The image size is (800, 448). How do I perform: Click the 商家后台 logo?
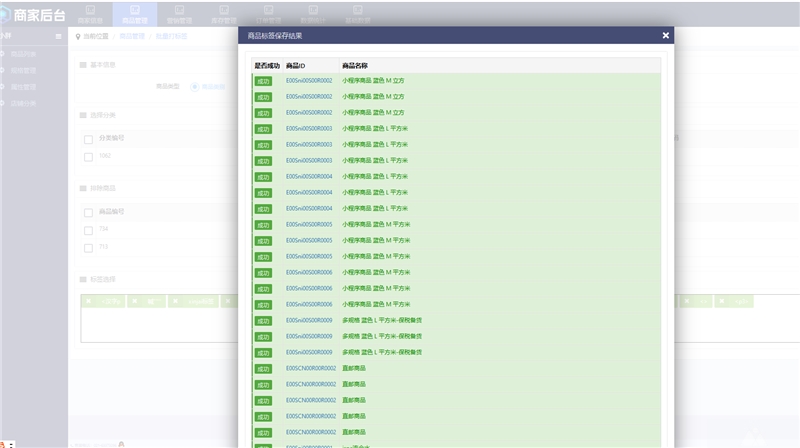(33, 15)
